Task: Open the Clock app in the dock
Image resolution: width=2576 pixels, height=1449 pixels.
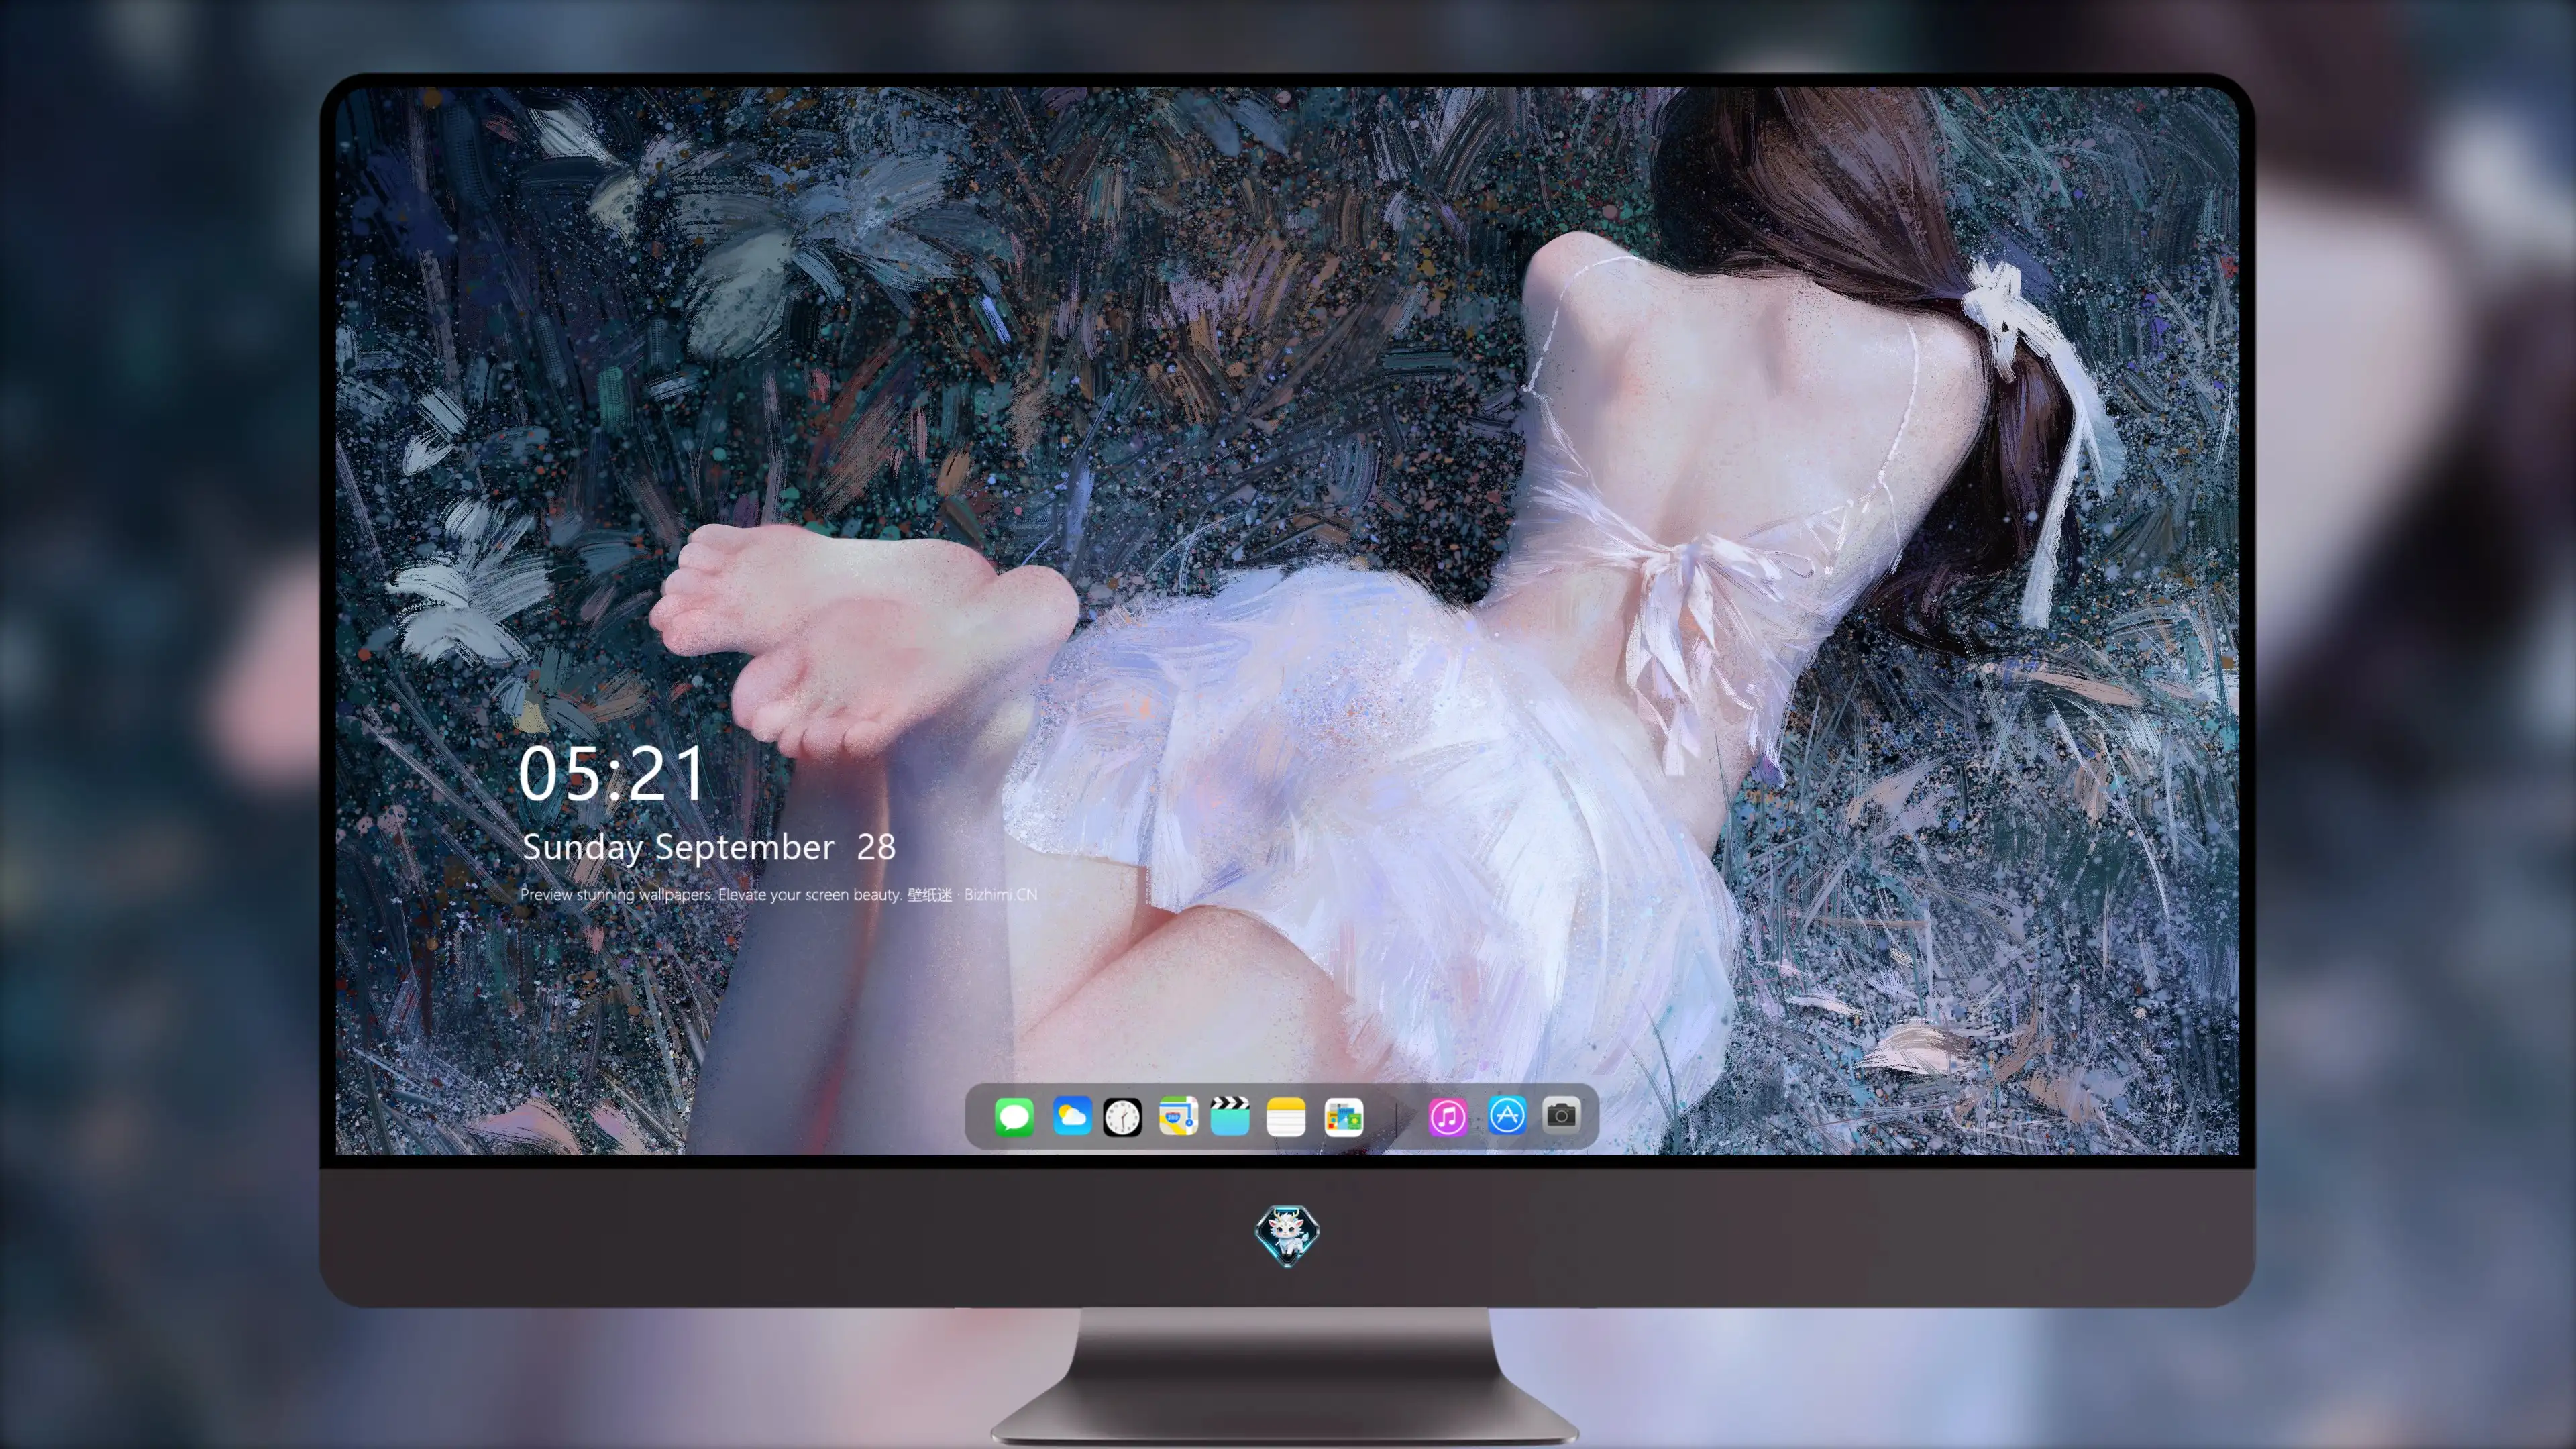Action: [1122, 1117]
